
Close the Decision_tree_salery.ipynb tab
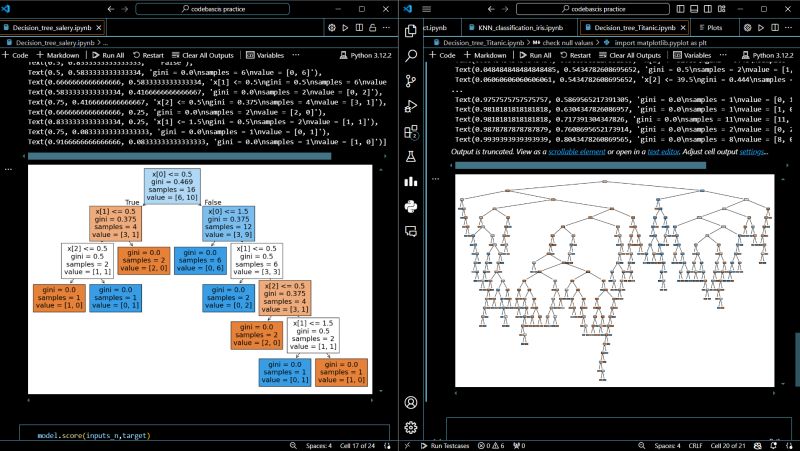[x=99, y=28]
